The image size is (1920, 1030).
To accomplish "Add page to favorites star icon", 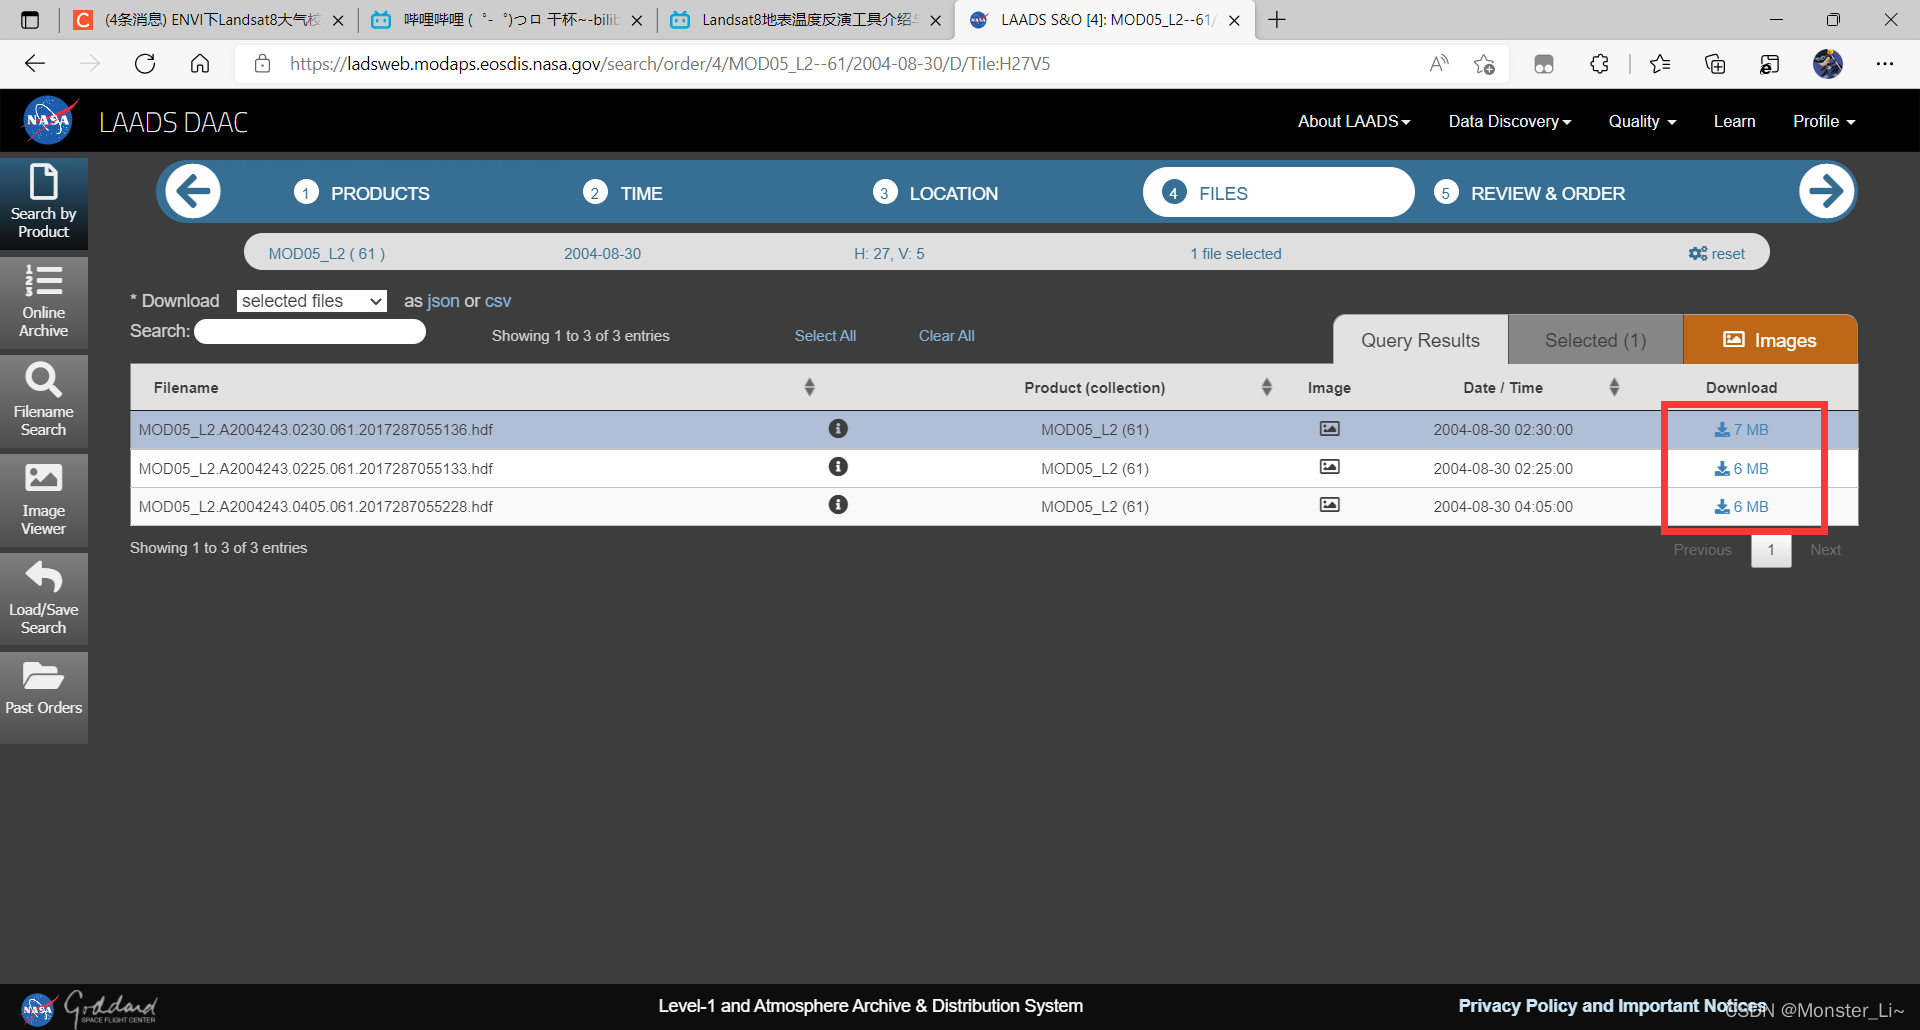I will click(x=1484, y=64).
